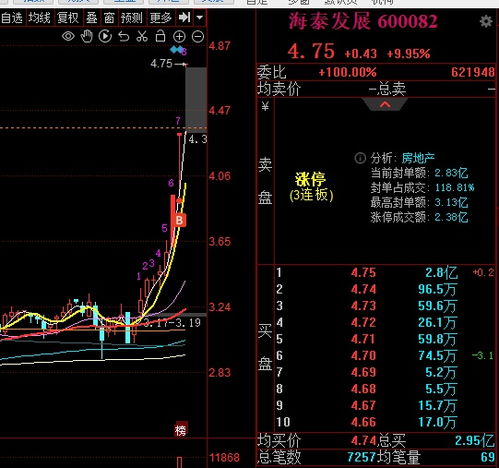Select buy level 3 at price 4.73

(385, 306)
